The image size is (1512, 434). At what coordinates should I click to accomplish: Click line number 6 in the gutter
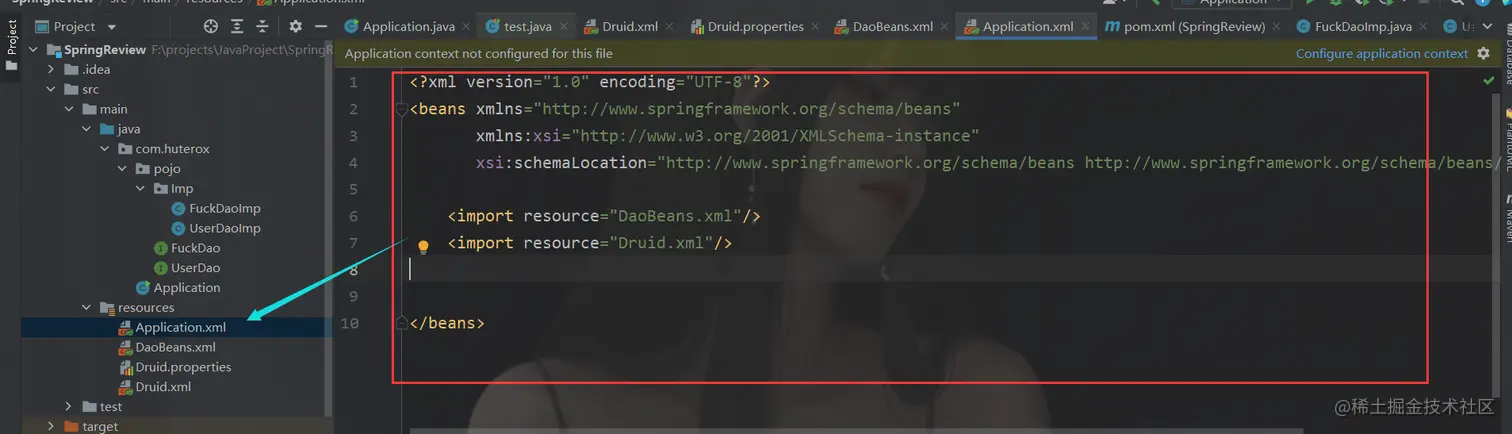coord(353,216)
